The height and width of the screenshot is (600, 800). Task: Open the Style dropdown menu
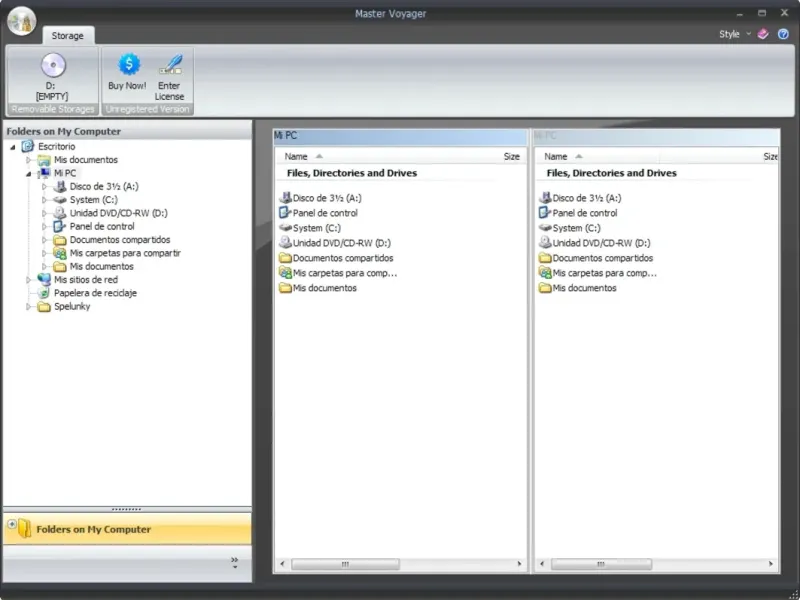[735, 34]
